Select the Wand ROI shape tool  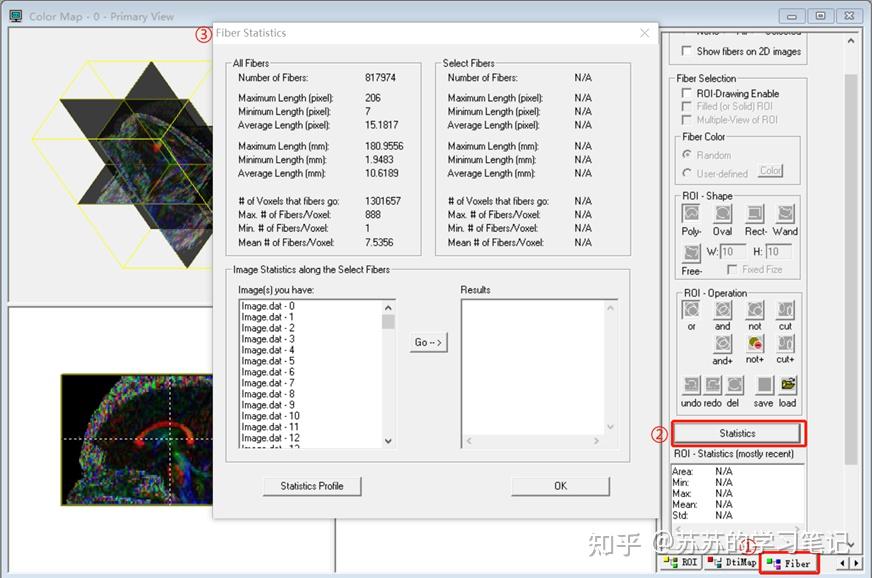[786, 214]
